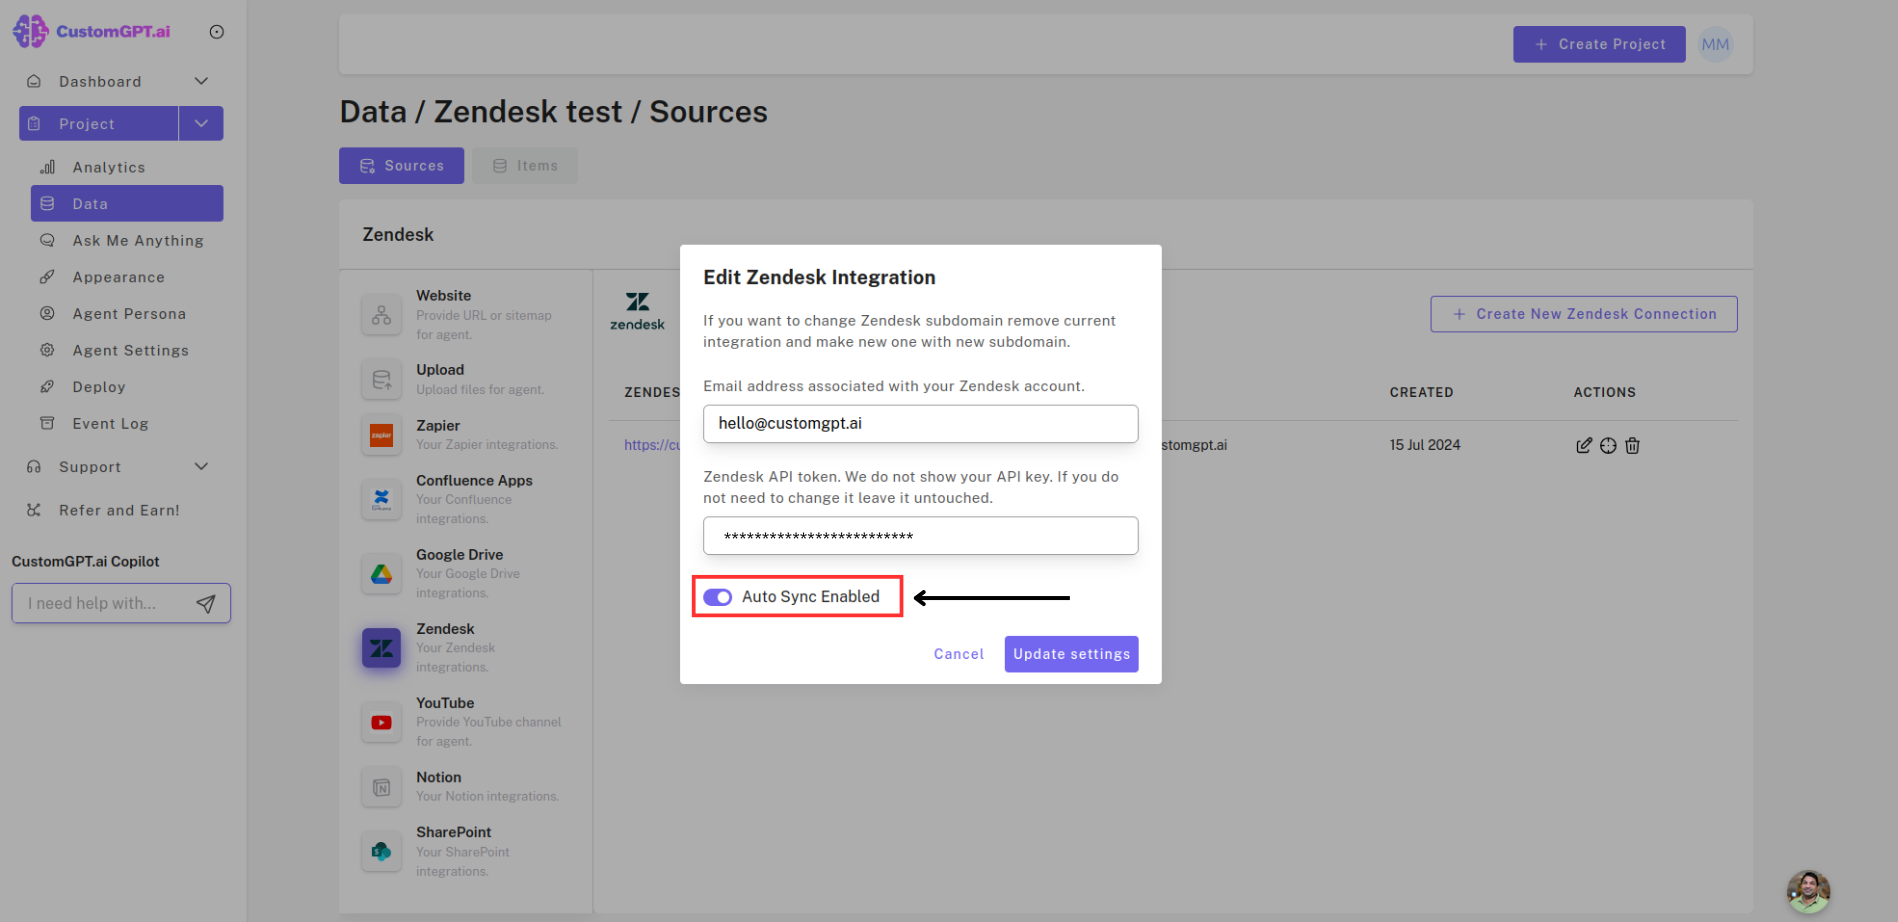Select the SharePoint source icon

tap(381, 851)
